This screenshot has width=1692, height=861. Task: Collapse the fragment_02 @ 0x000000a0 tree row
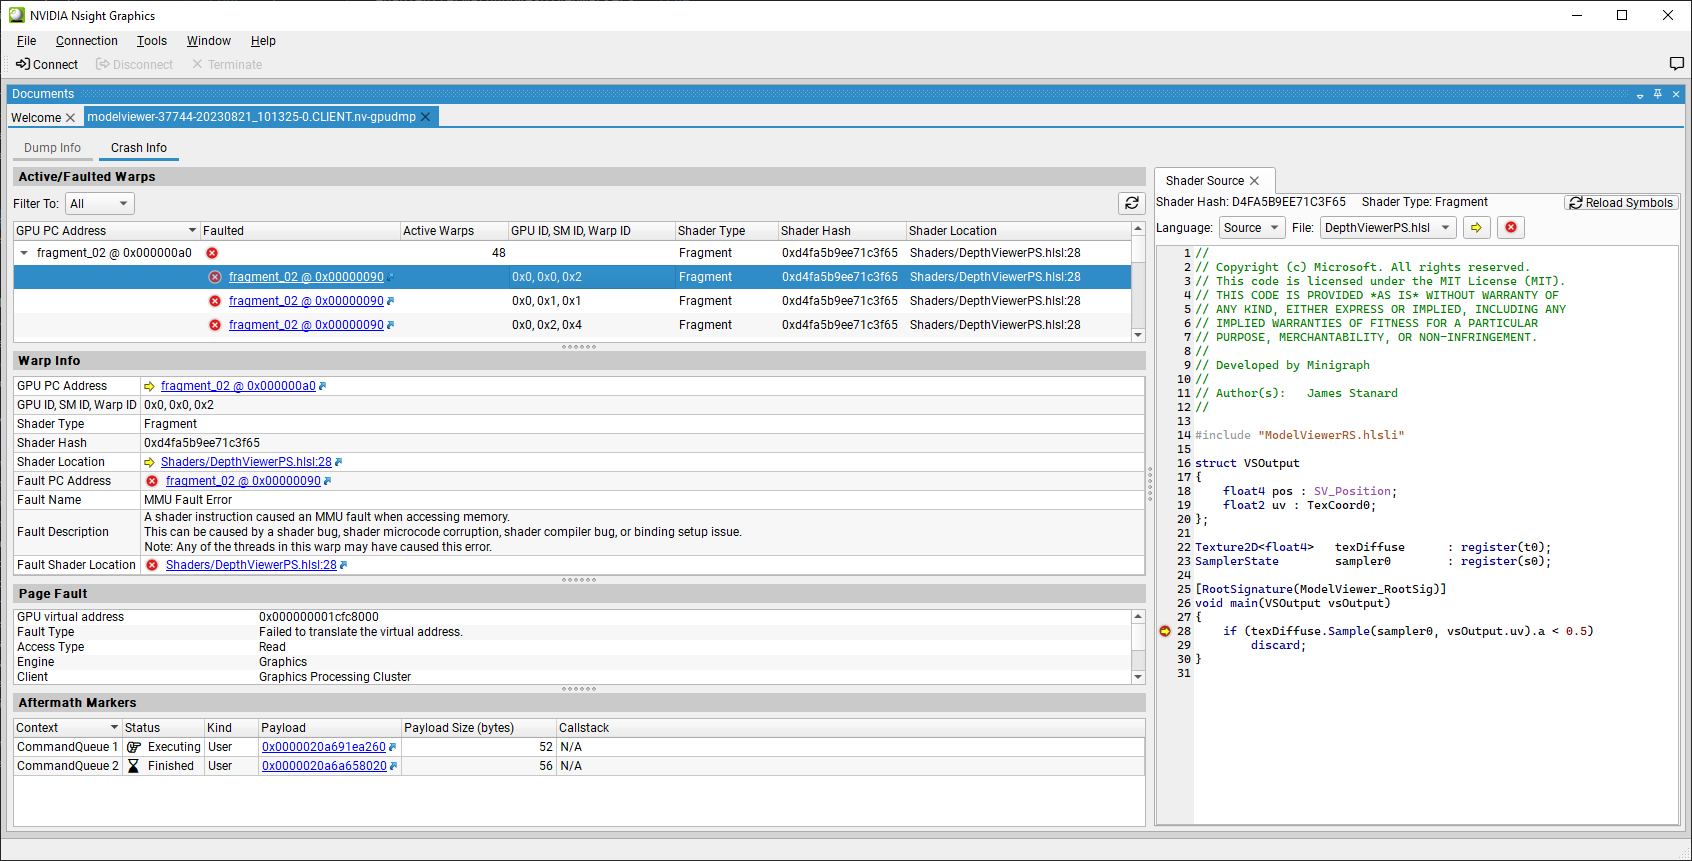[x=24, y=253]
